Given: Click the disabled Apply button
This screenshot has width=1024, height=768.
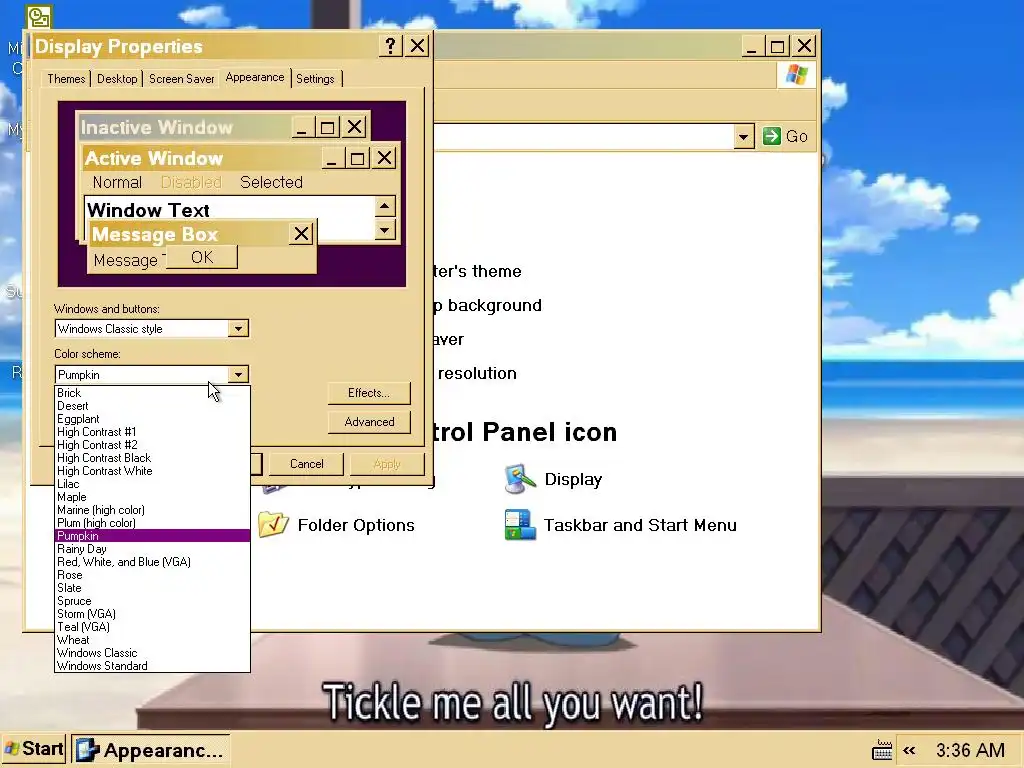Looking at the screenshot, I should [387, 464].
